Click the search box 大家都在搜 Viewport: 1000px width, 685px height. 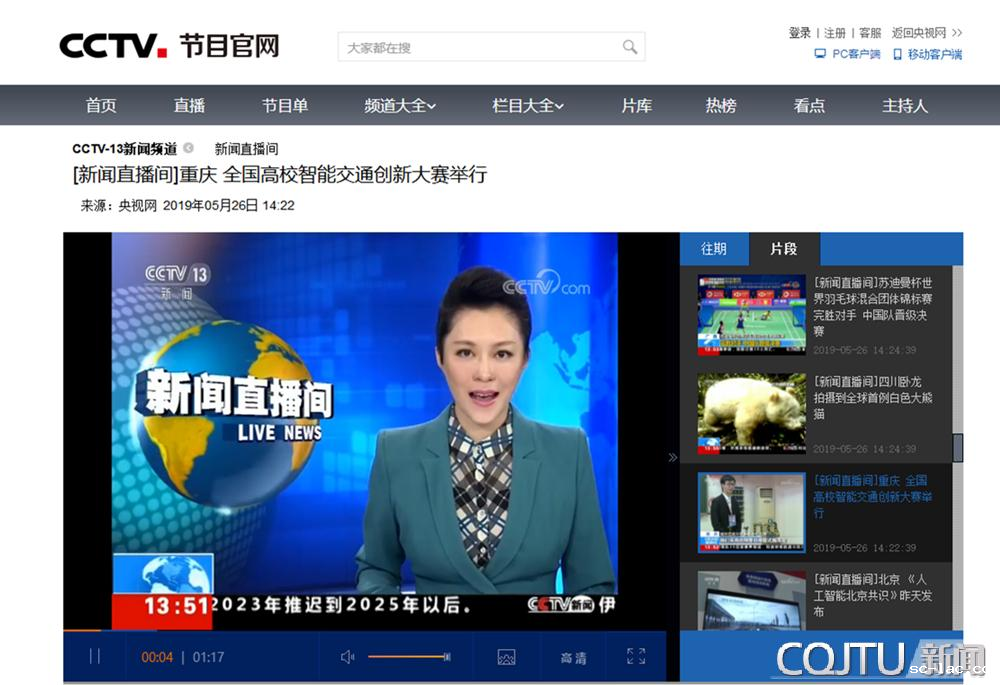(x=478, y=47)
